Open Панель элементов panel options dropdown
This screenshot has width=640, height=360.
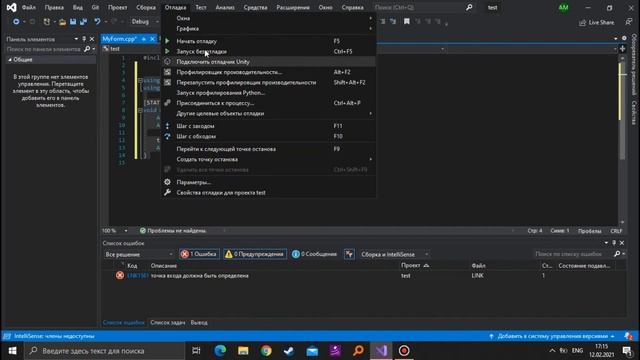tap(76, 39)
